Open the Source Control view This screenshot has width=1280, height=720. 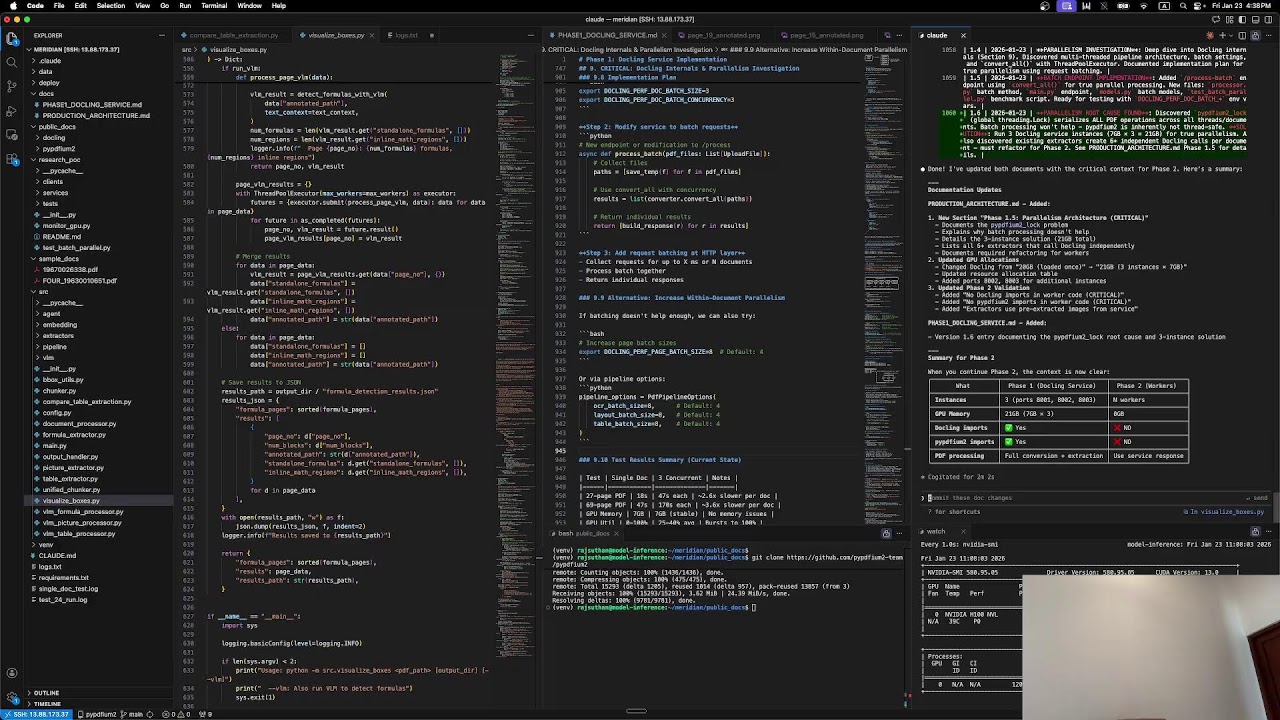[x=12, y=85]
